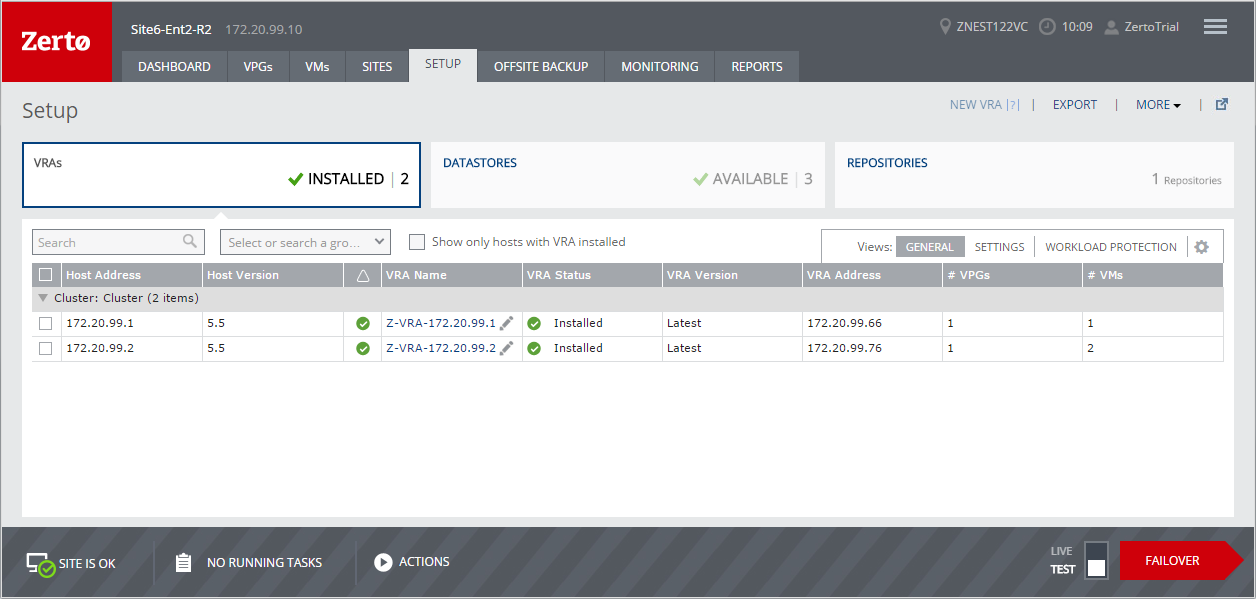1256x599 pixels.
Task: Open the DASHBOARD tab
Action: (x=174, y=66)
